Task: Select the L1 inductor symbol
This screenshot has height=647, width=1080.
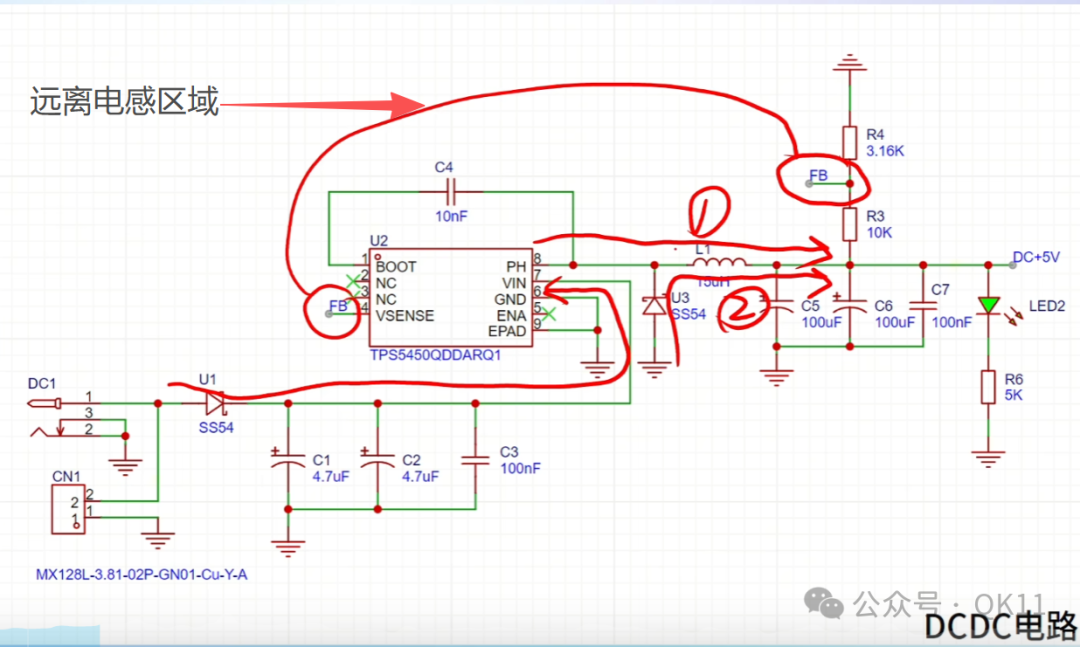Action: (x=719, y=263)
